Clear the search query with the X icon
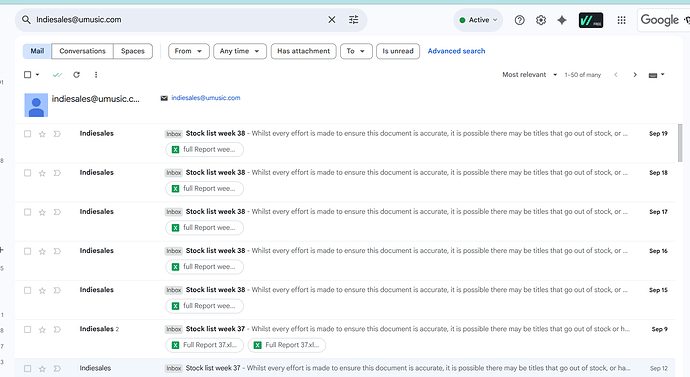The image size is (690, 377). pos(332,20)
